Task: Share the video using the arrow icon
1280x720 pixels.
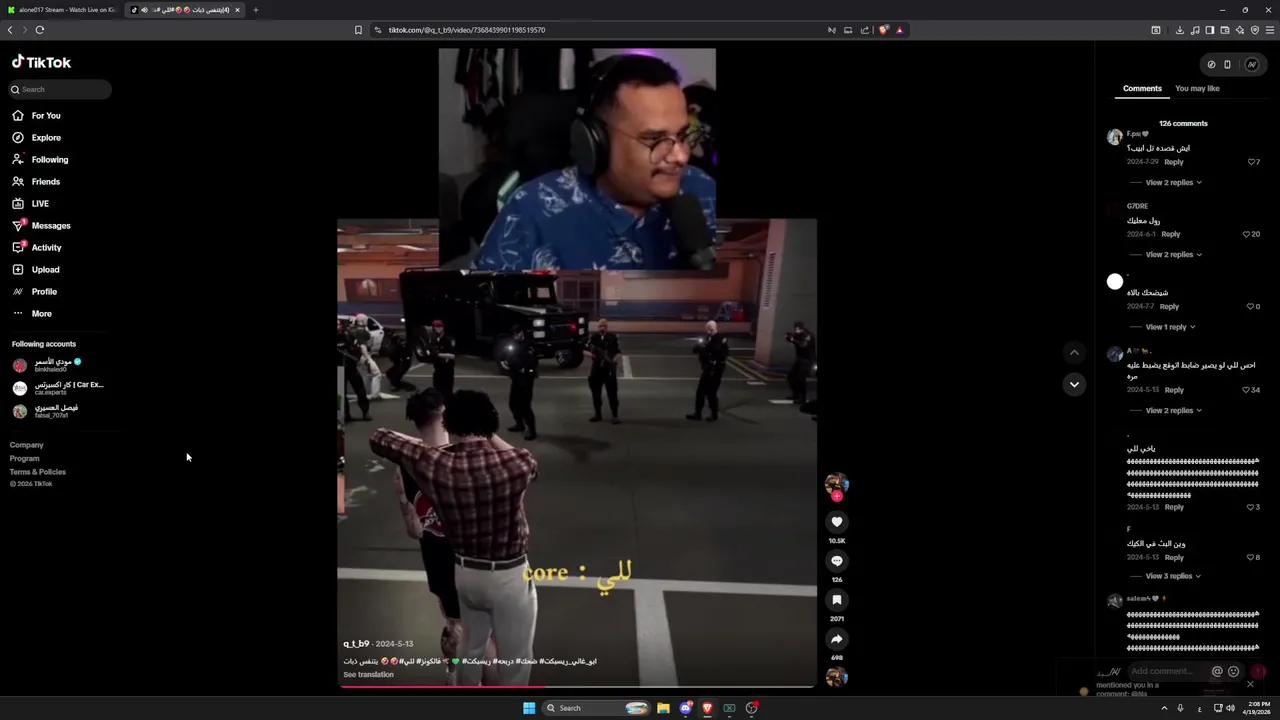Action: tap(837, 639)
